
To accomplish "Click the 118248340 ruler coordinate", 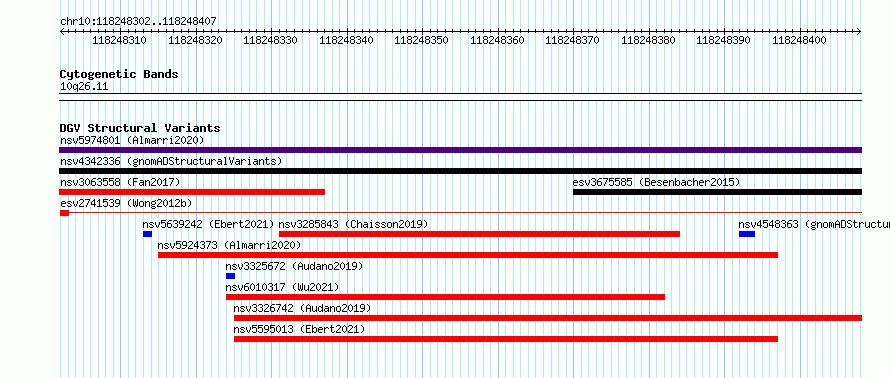I will [x=346, y=40].
